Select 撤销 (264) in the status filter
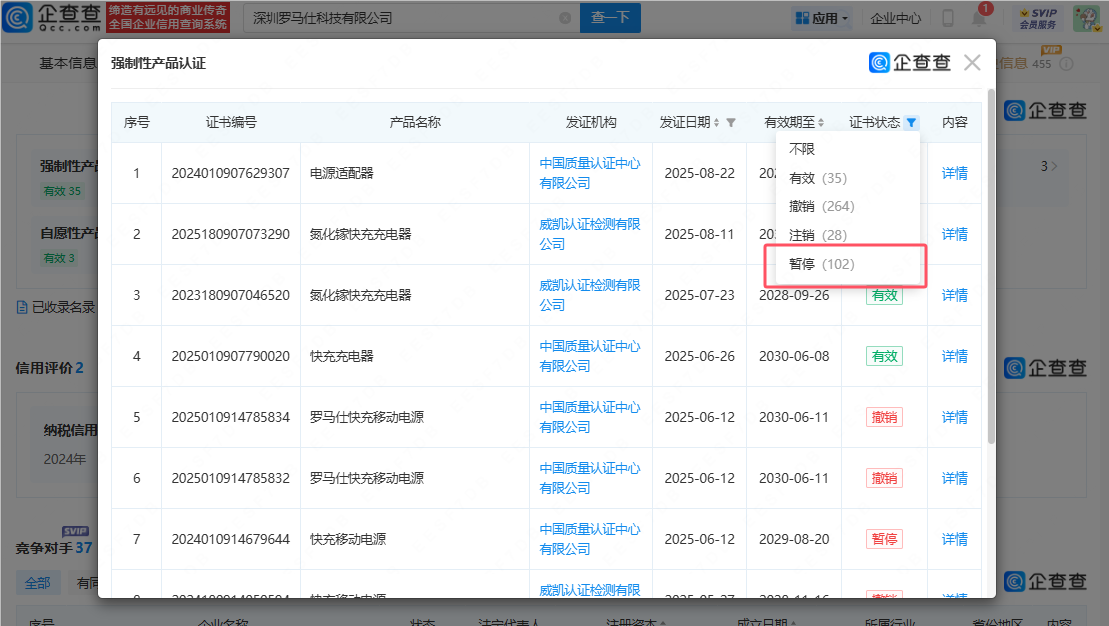Image resolution: width=1109 pixels, height=626 pixels. [821, 207]
